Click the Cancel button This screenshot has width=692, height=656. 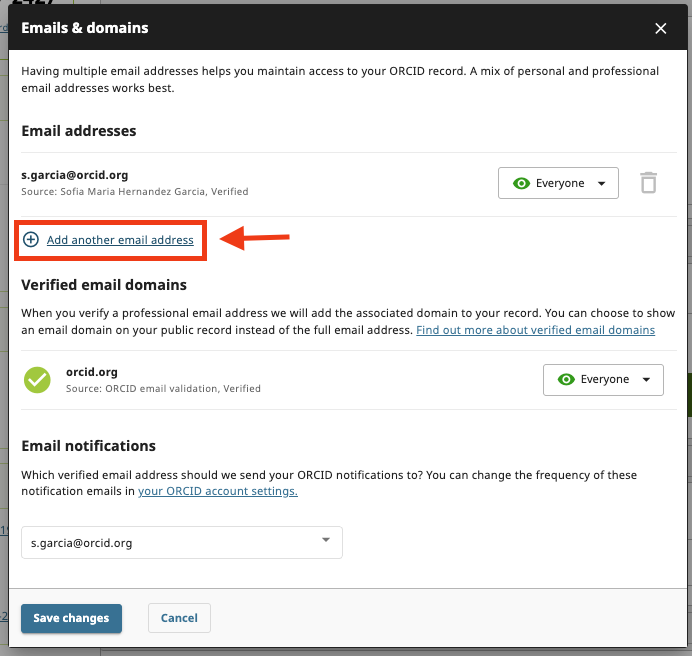pos(179,618)
